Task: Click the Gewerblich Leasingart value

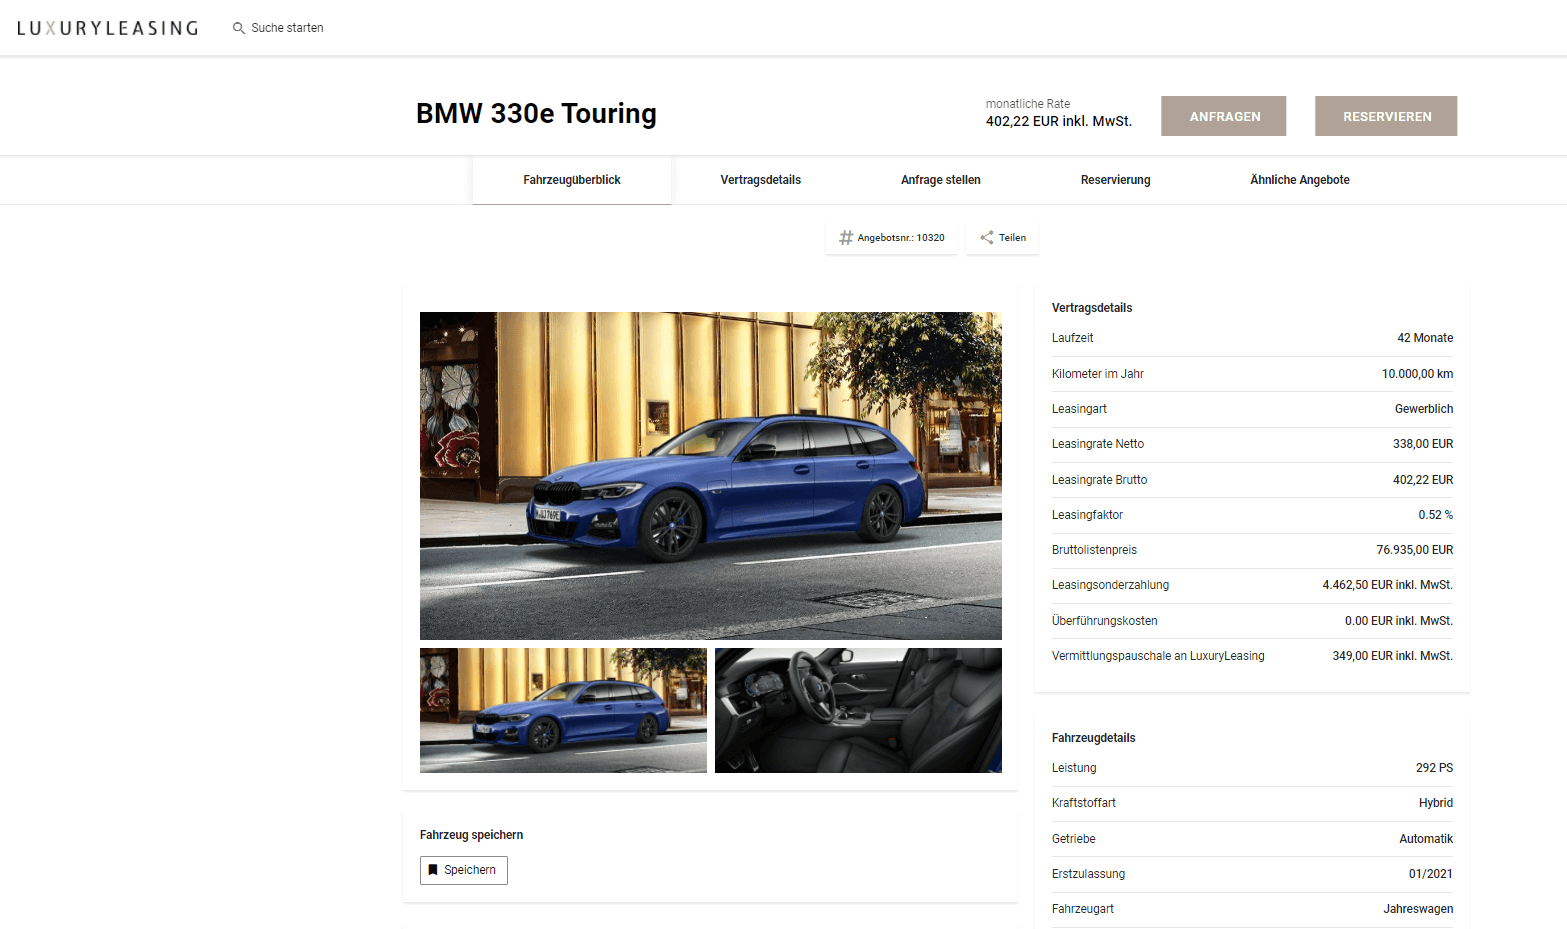Action: (1424, 409)
